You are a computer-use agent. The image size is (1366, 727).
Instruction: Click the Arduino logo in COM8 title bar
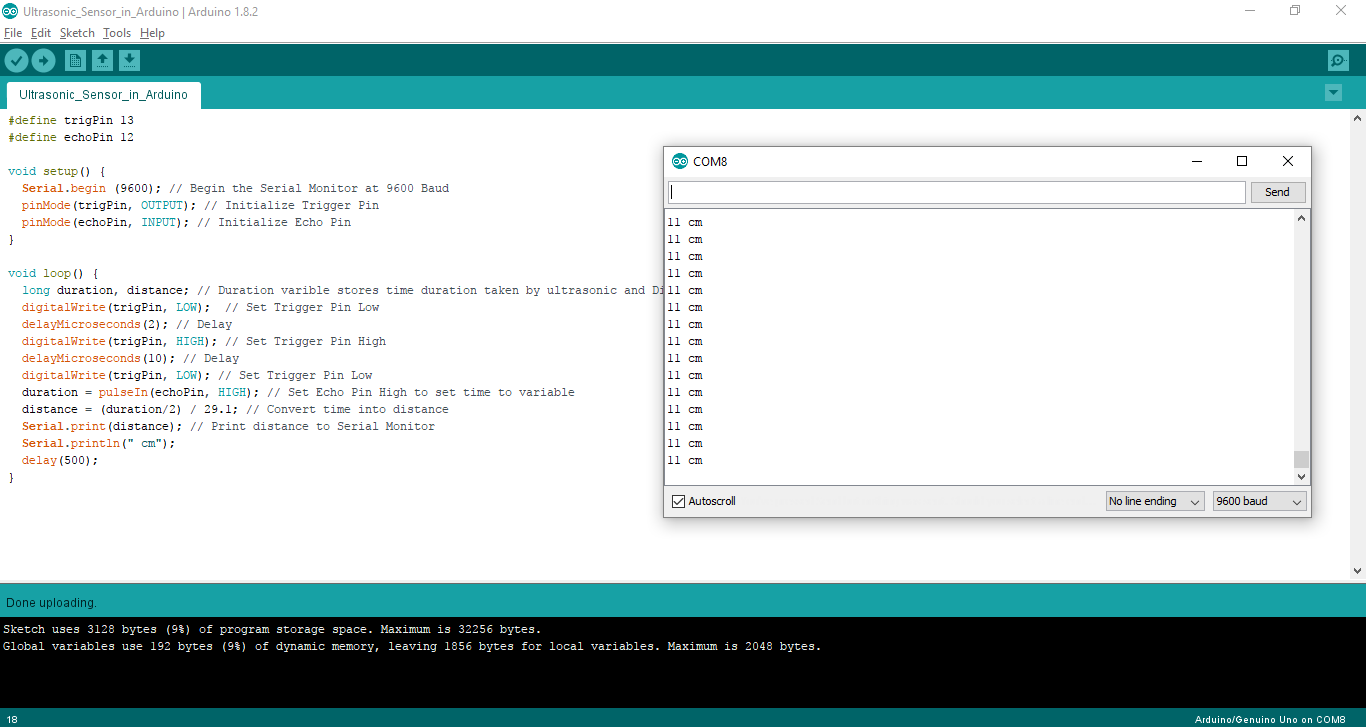(x=680, y=161)
